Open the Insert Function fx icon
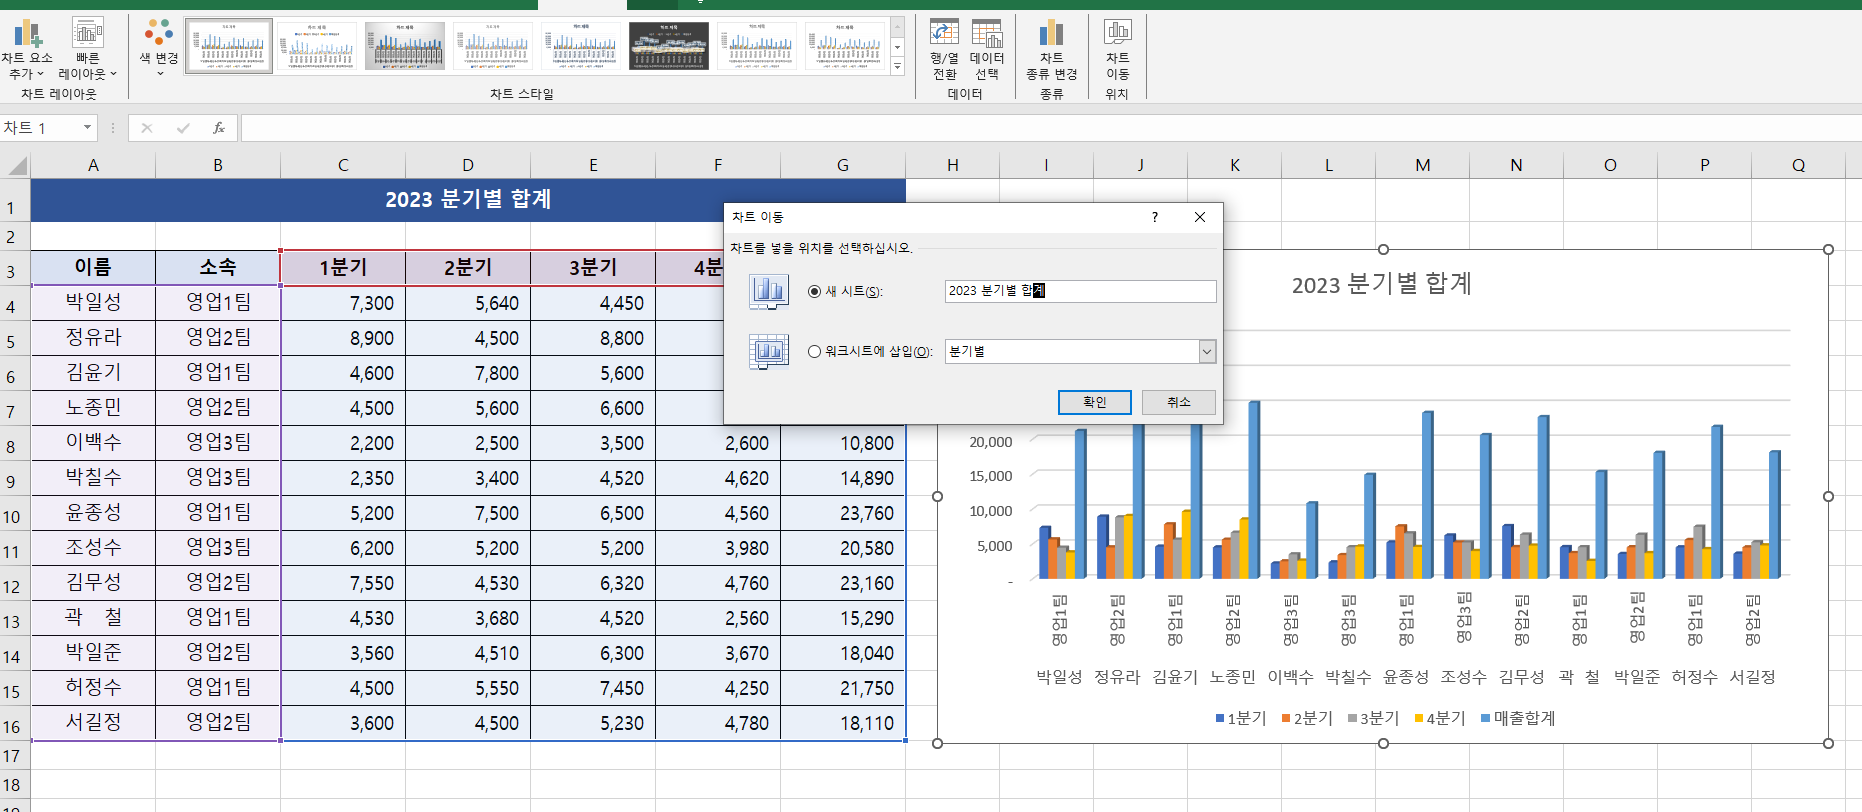Screen dimensions: 1862x812 click(x=219, y=128)
